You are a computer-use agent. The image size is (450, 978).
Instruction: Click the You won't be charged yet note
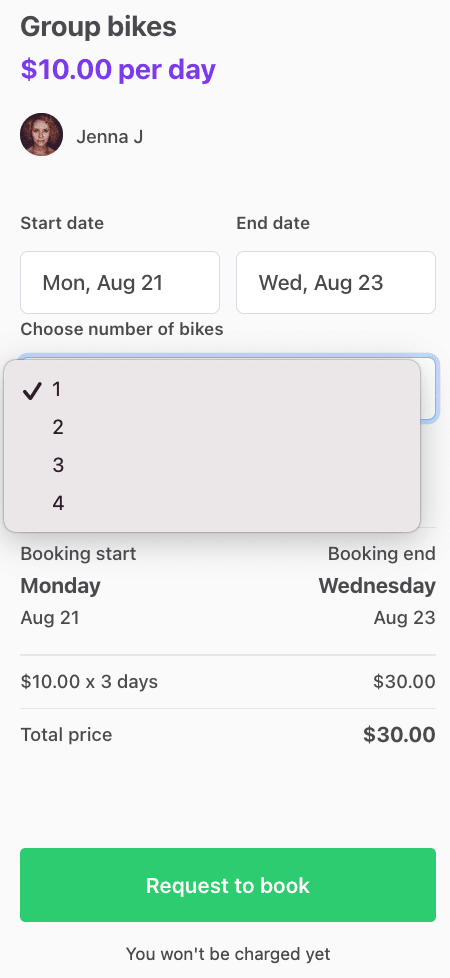228,954
